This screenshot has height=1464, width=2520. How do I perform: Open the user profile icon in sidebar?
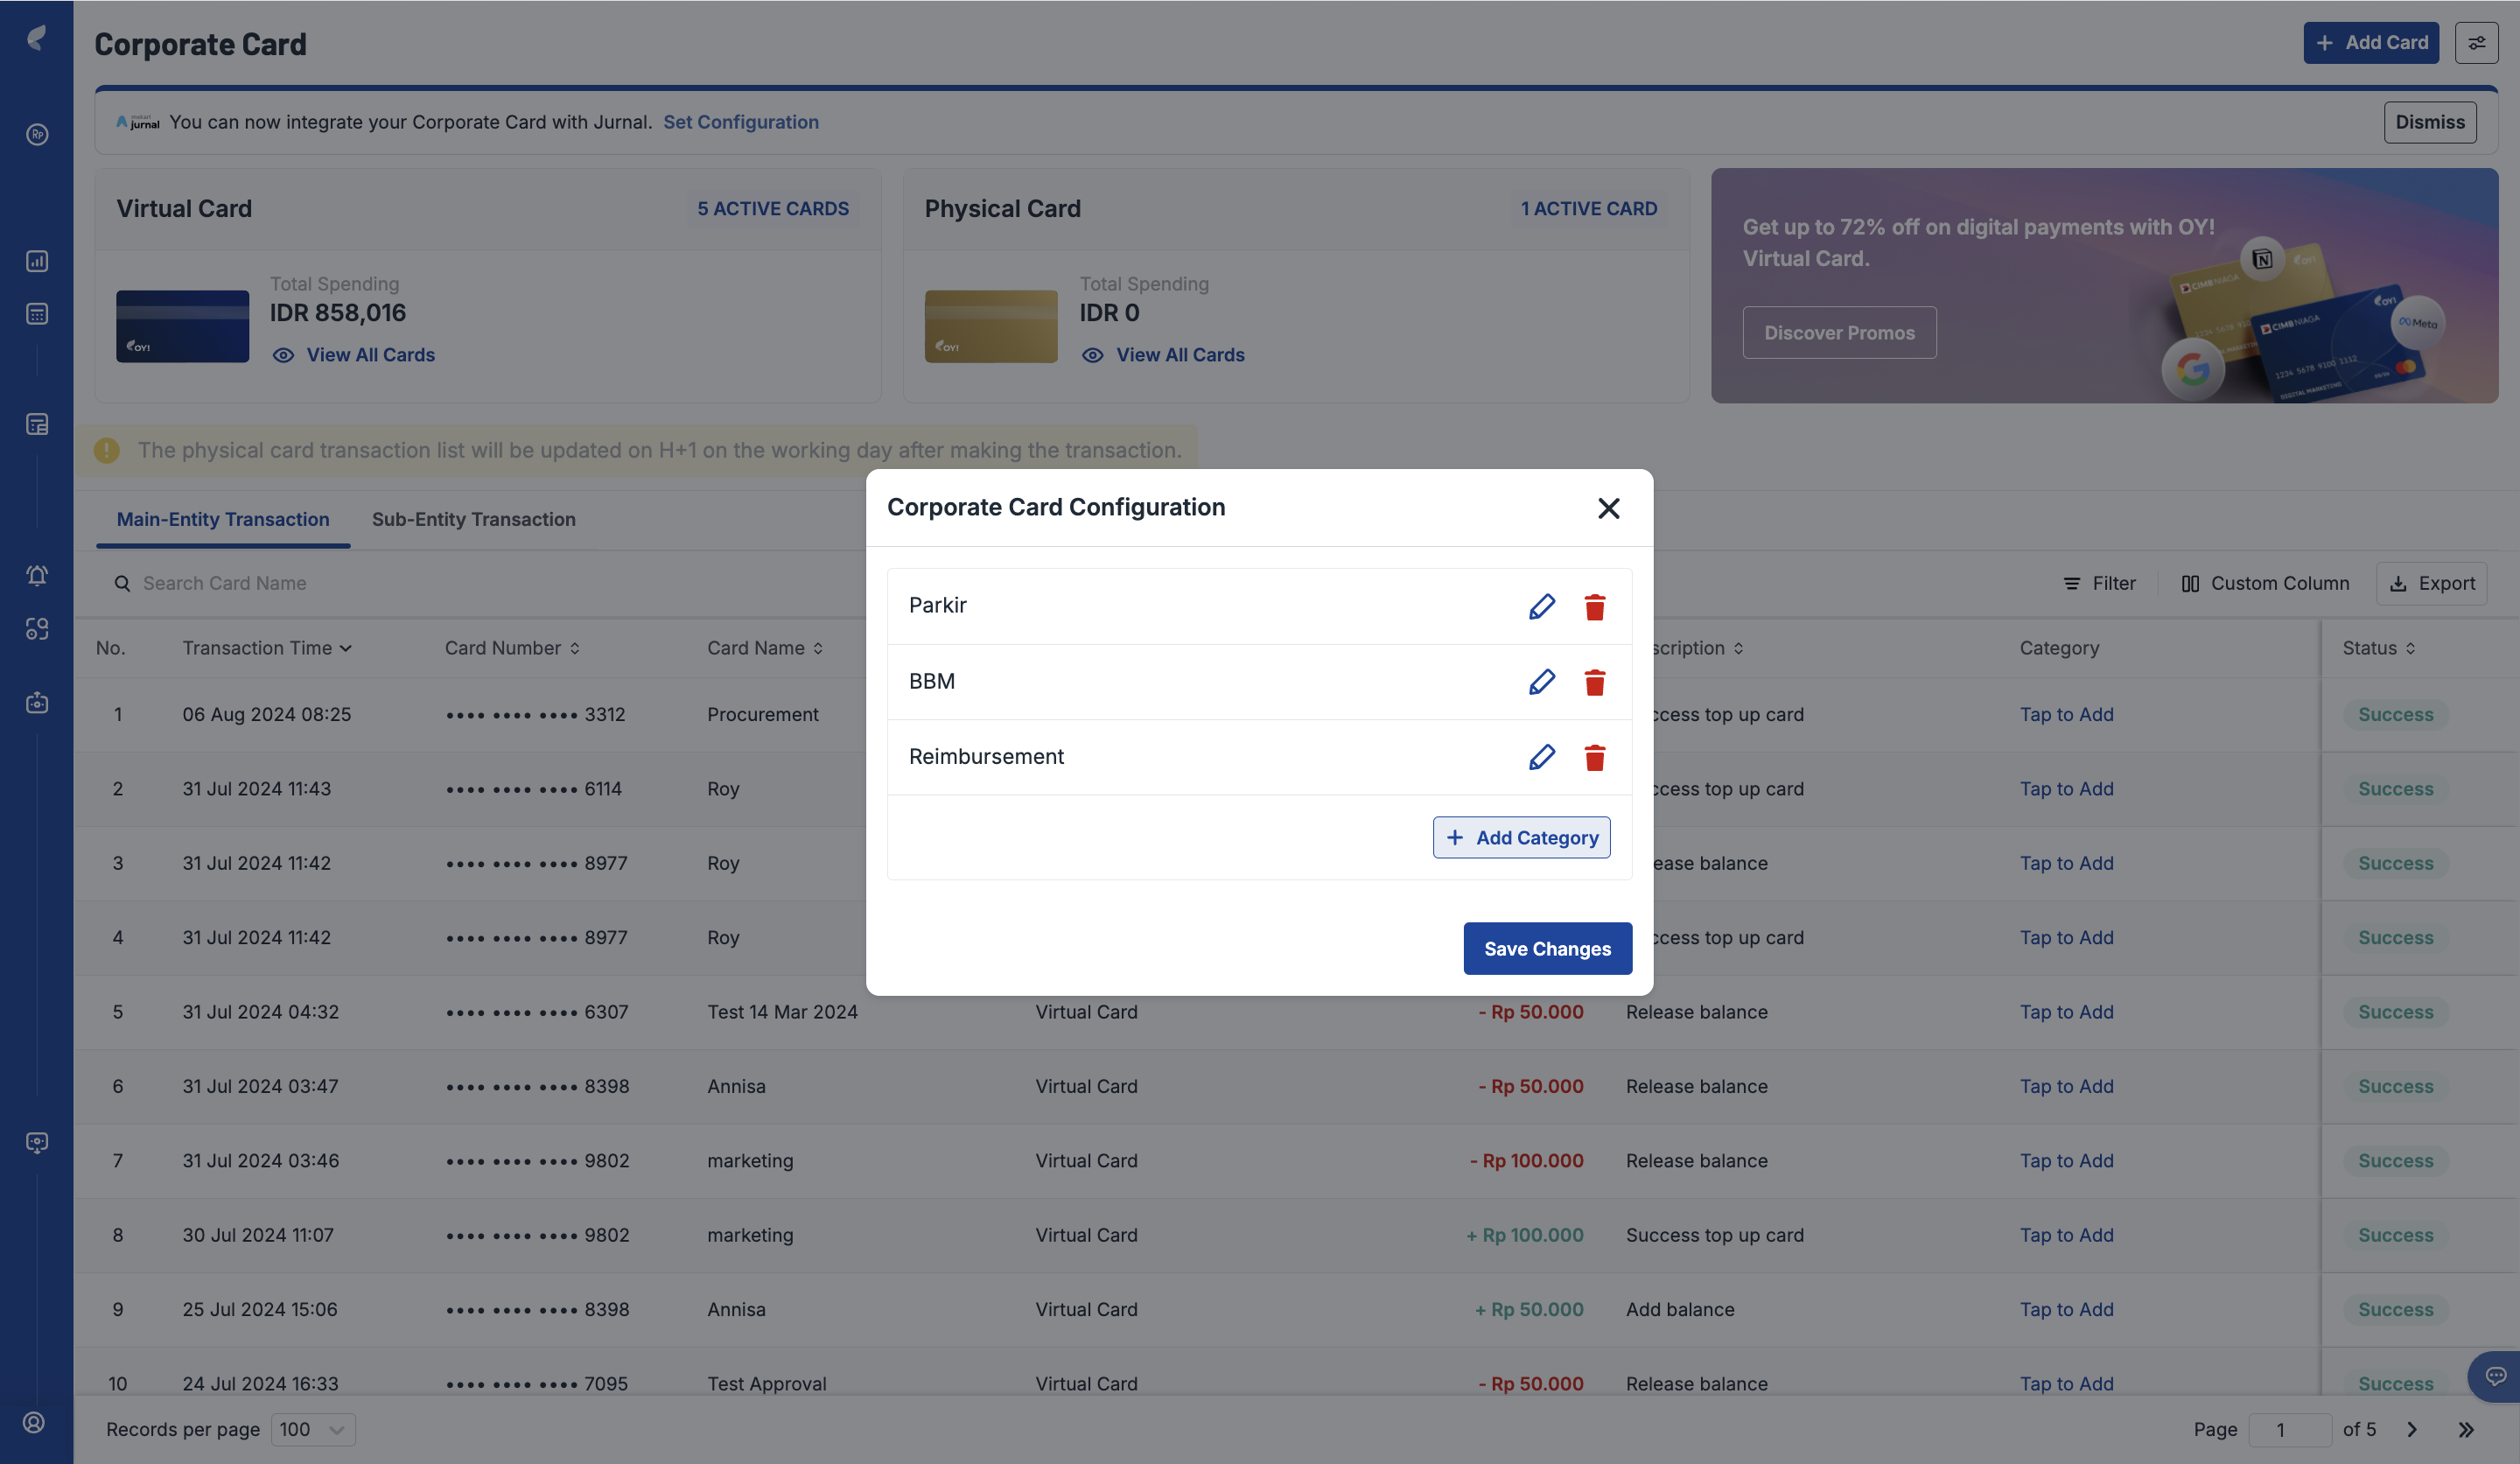click(35, 1422)
